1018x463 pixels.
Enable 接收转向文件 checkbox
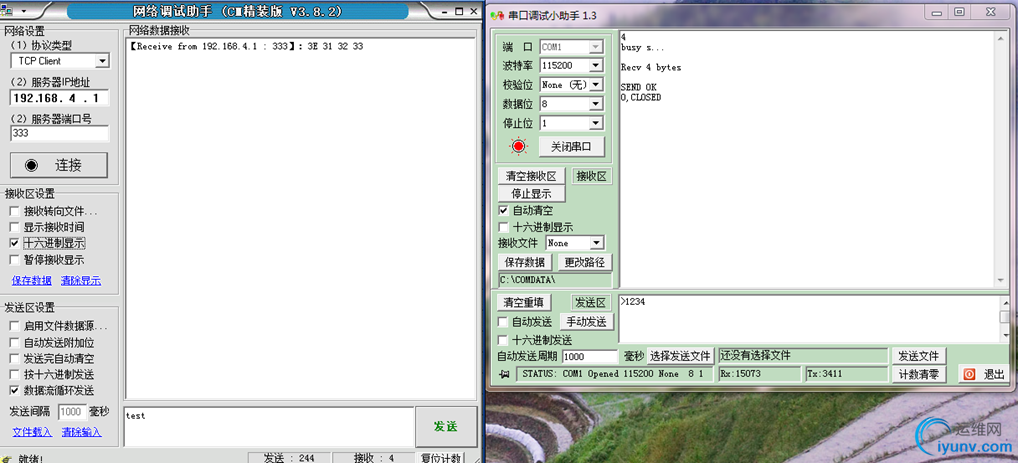(x=14, y=211)
